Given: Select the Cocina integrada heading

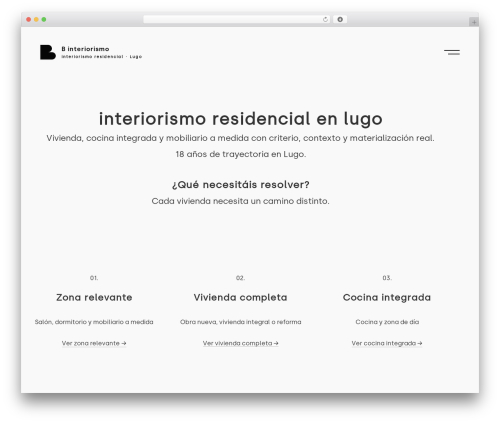Looking at the screenshot, I should [x=387, y=297].
